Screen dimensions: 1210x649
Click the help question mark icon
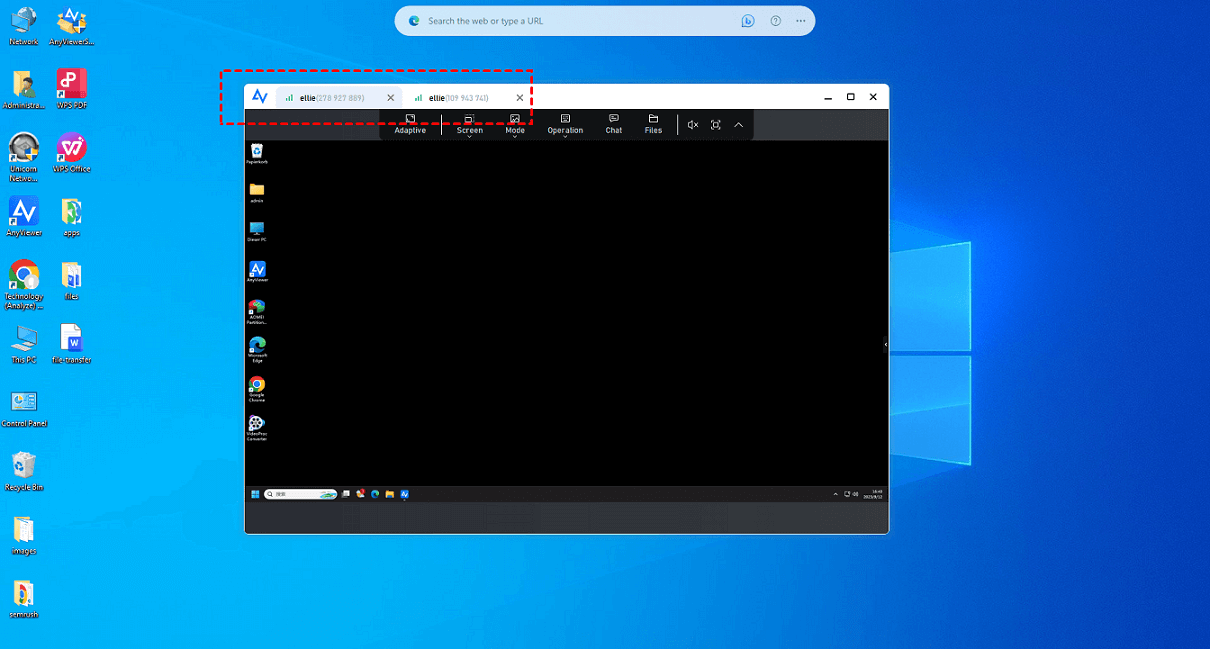pos(775,21)
